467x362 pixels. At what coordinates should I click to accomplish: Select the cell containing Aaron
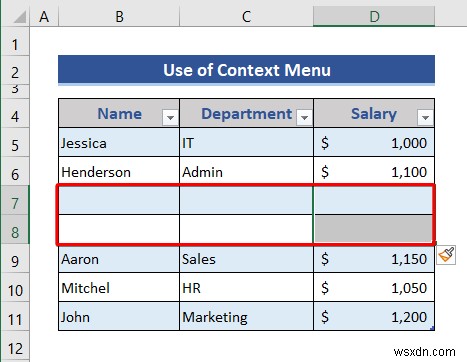[119, 259]
